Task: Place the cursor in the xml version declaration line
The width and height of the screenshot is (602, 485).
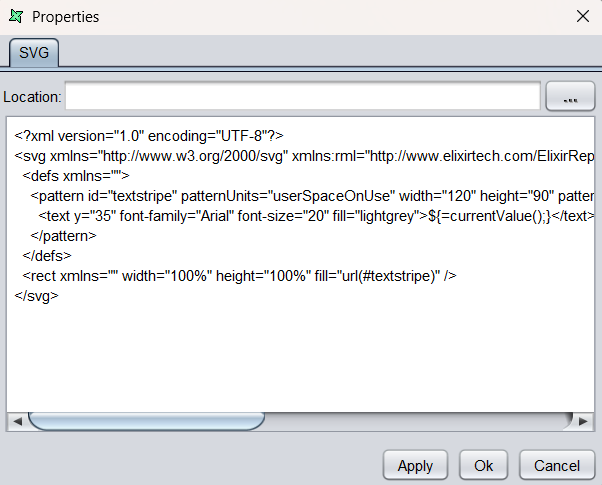Action: click(x=149, y=136)
